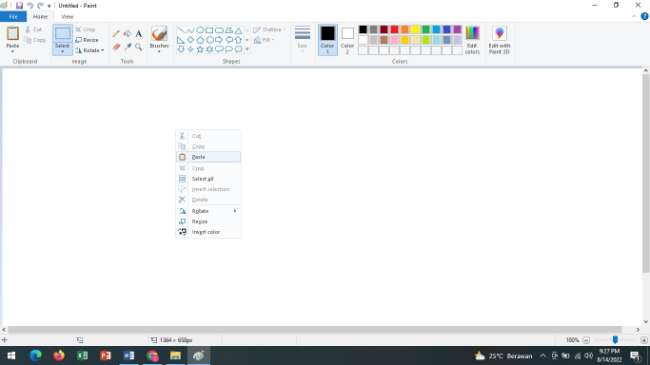Click the ribbon Resize button
The width and height of the screenshot is (650, 365).
(x=87, y=40)
